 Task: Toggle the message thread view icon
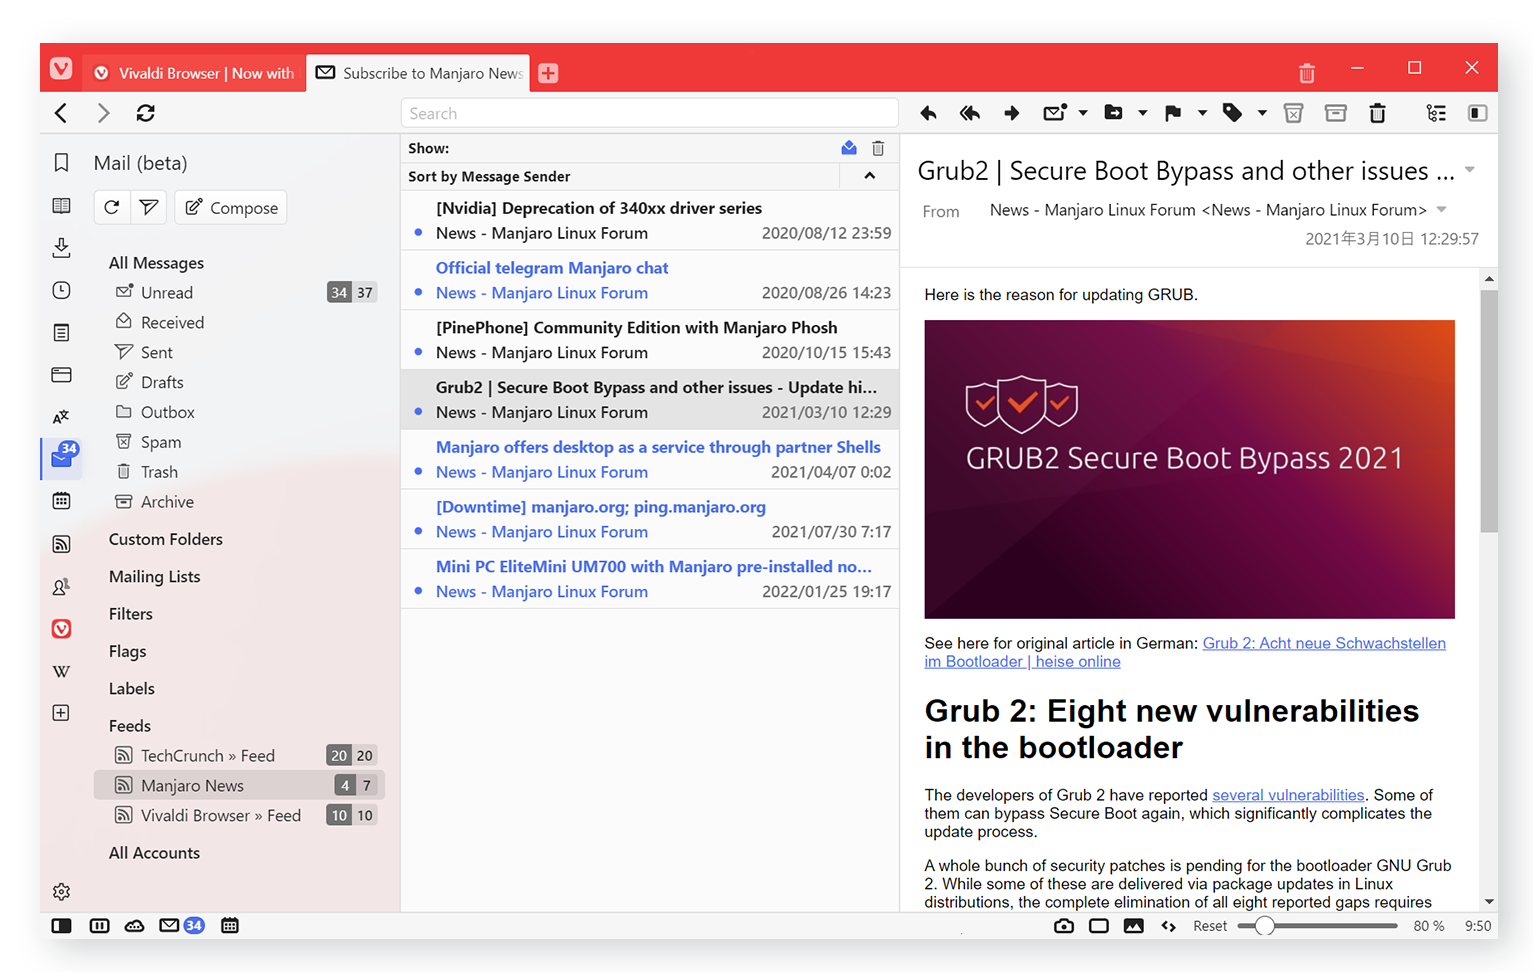pos(1436,113)
